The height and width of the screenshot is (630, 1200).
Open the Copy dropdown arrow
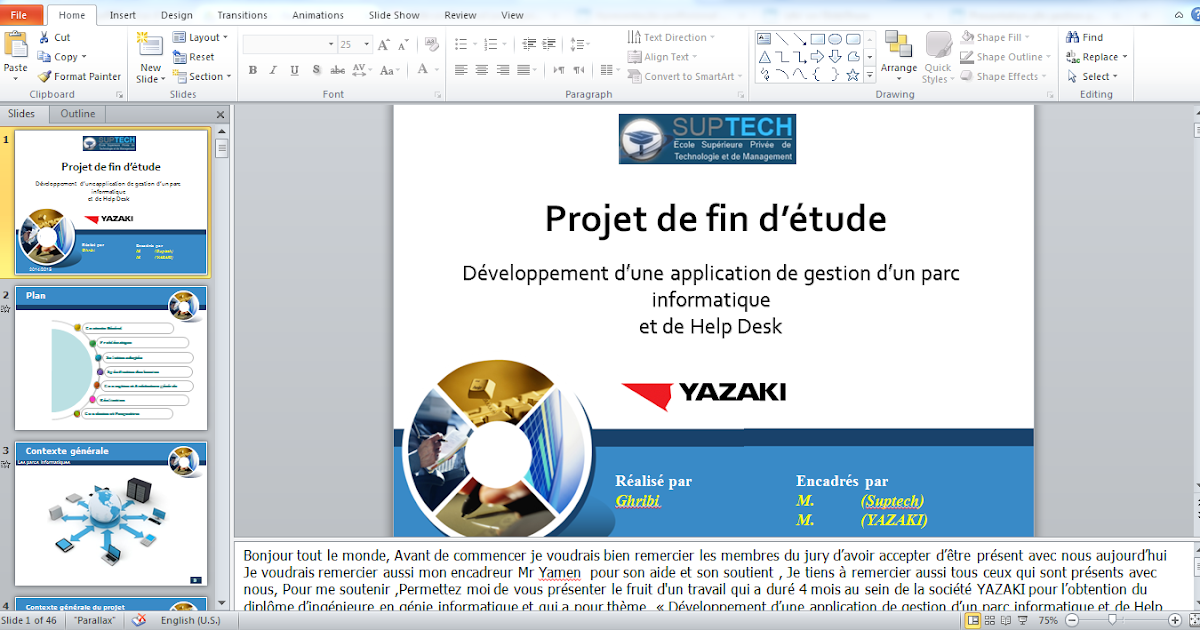84,57
